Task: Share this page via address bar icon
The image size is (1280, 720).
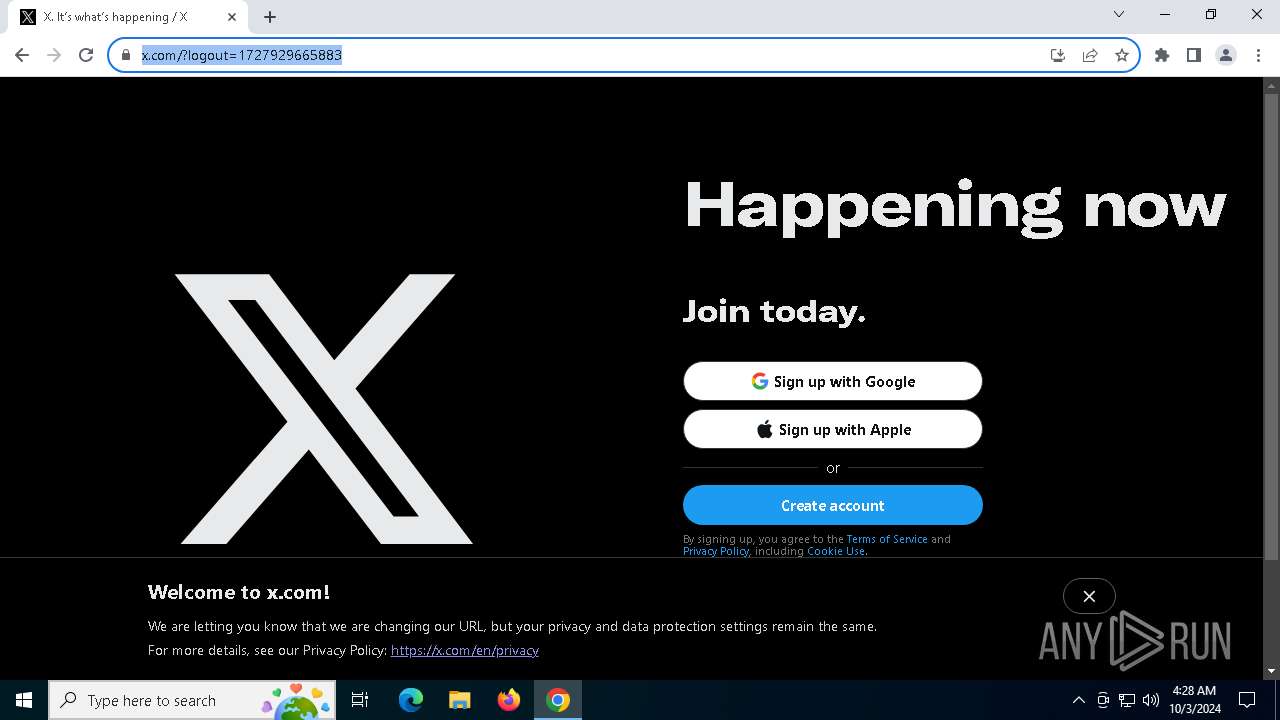Action: click(1090, 55)
